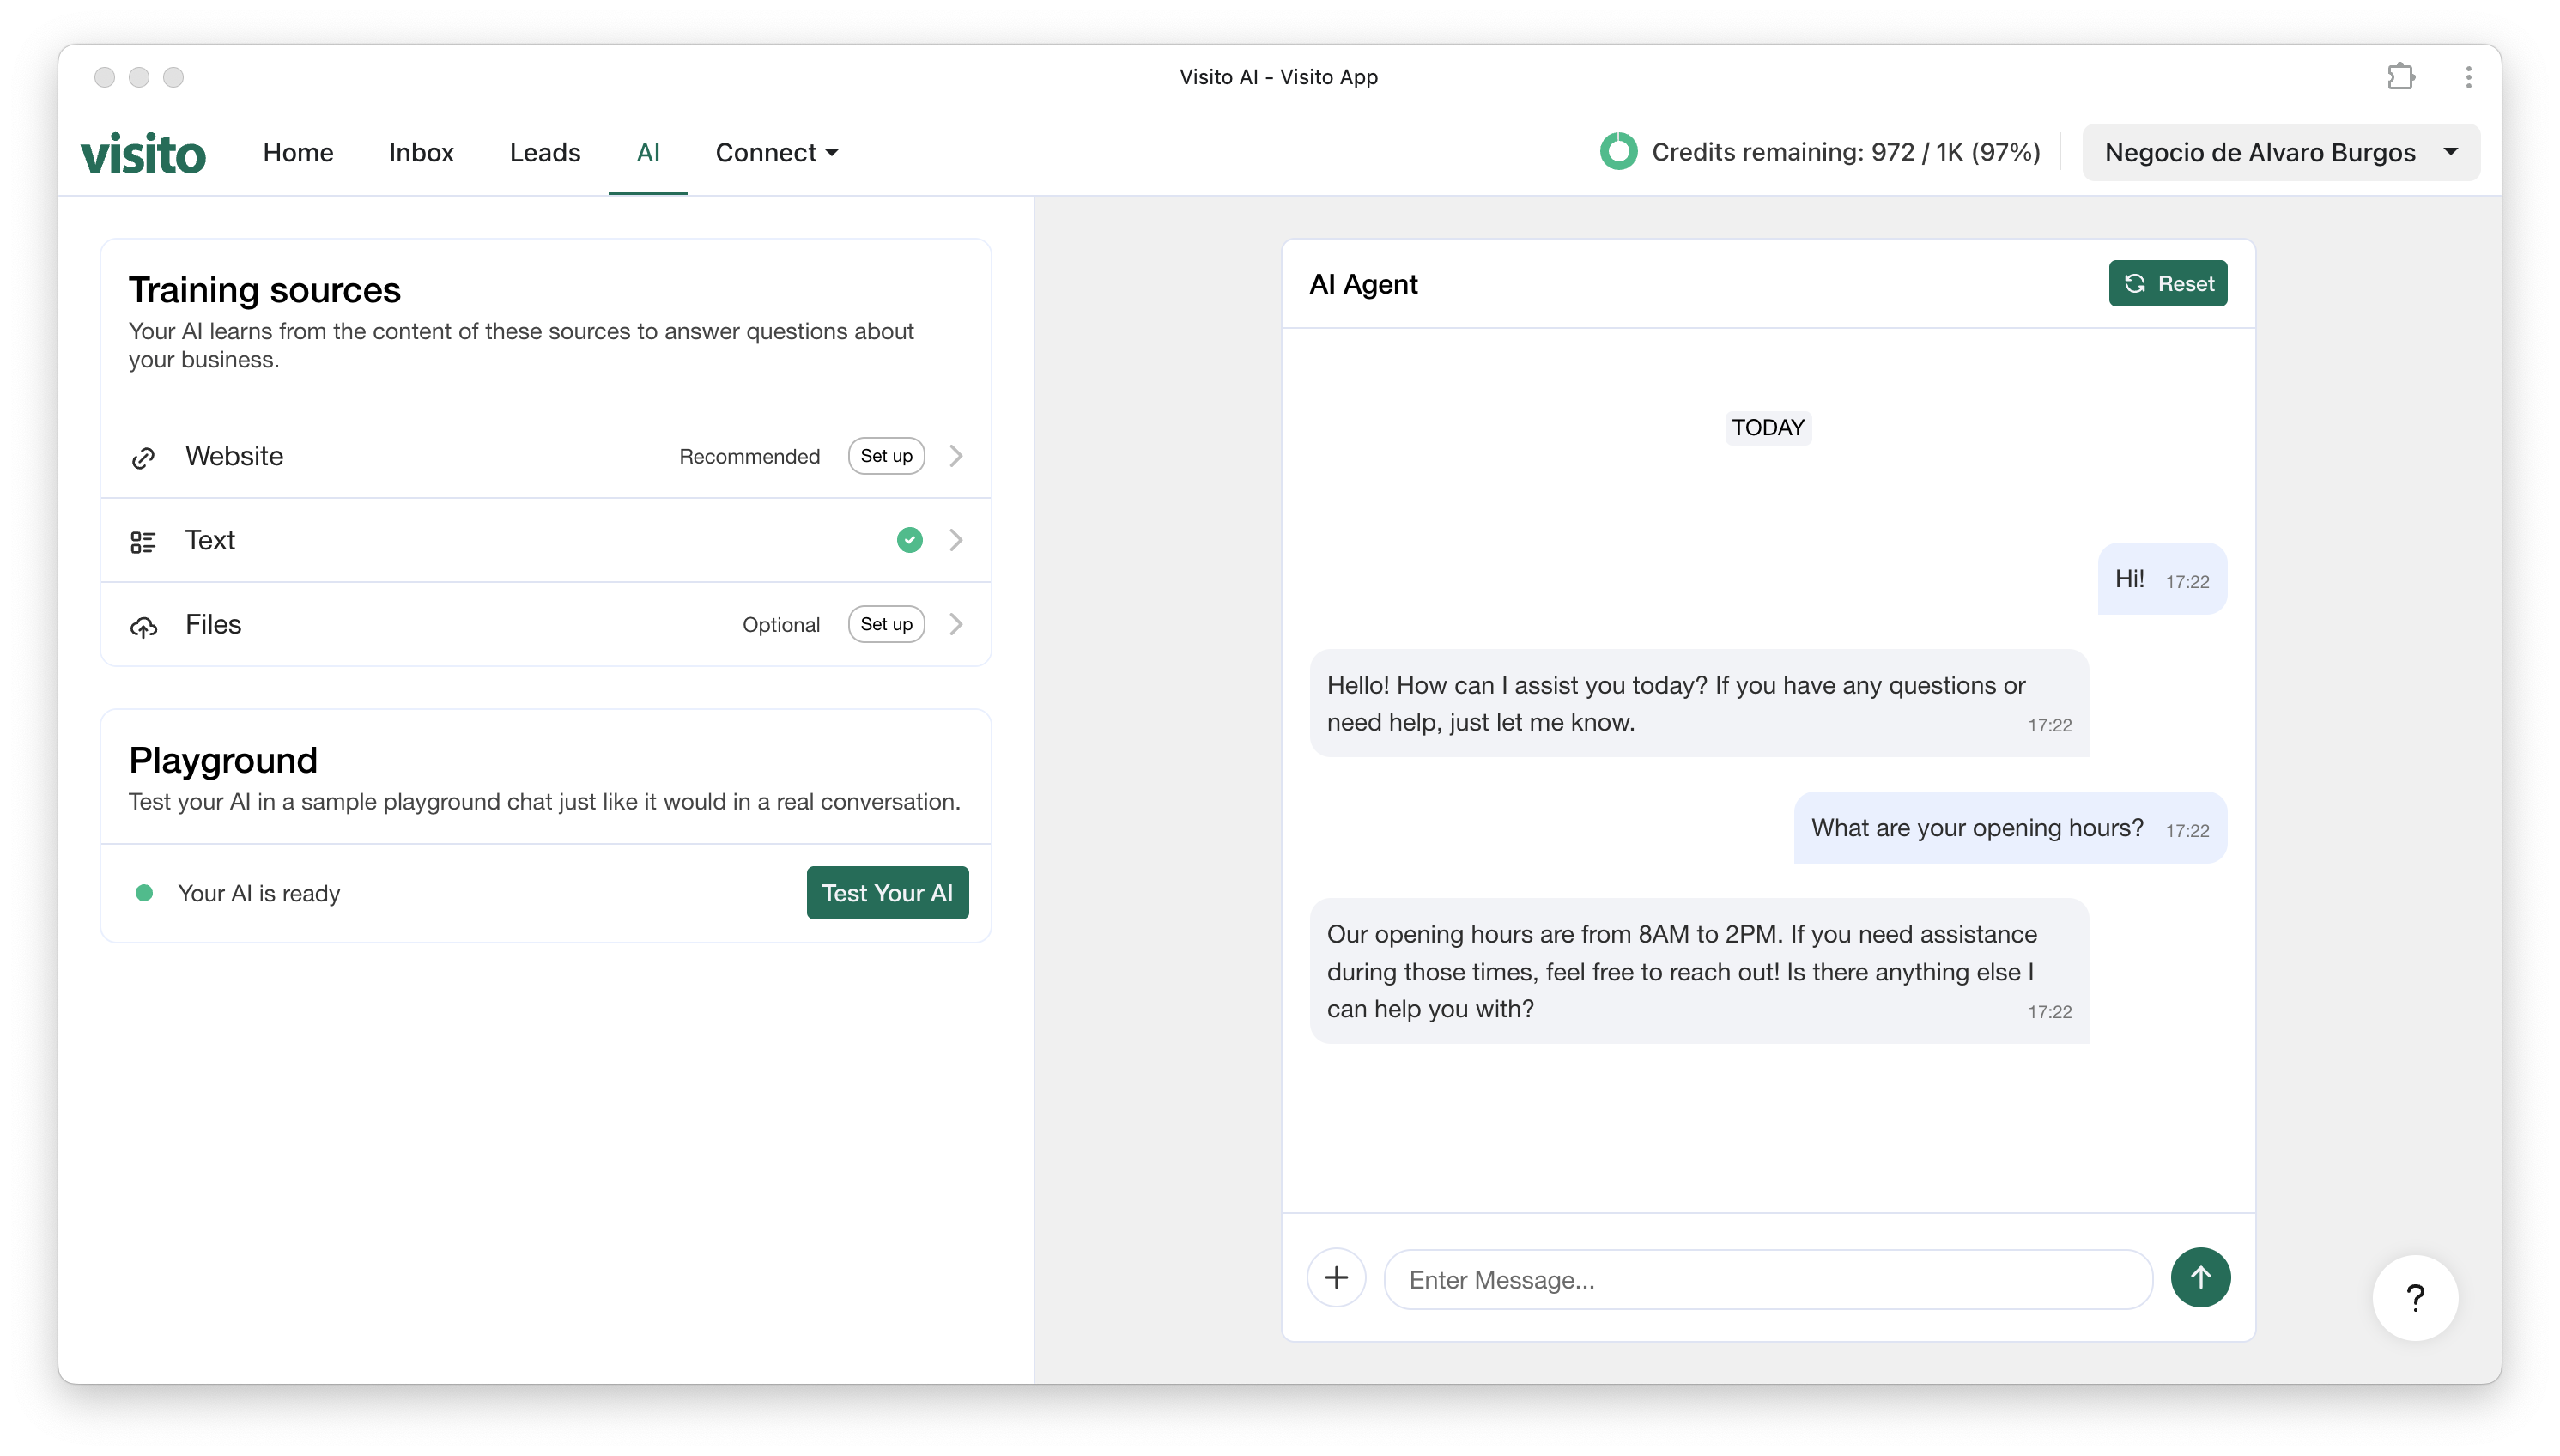Switch to the Leads tab

pyautogui.click(x=545, y=152)
